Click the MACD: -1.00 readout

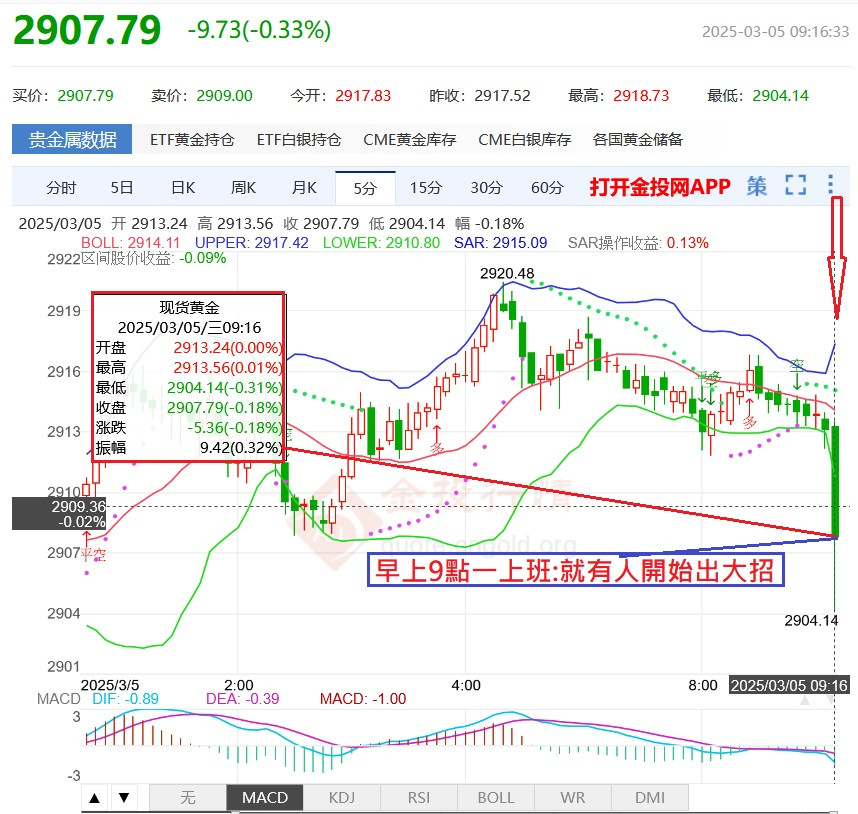click(363, 699)
